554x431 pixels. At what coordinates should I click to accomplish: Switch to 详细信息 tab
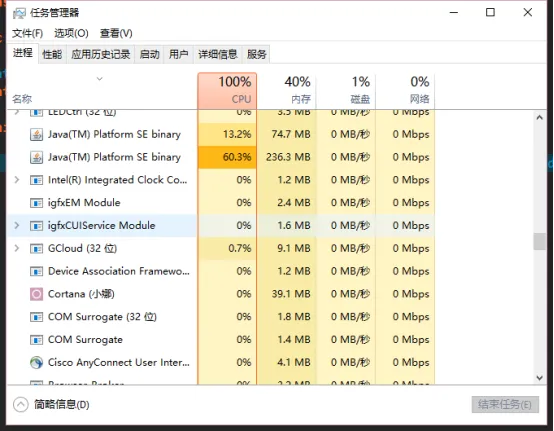tap(218, 54)
